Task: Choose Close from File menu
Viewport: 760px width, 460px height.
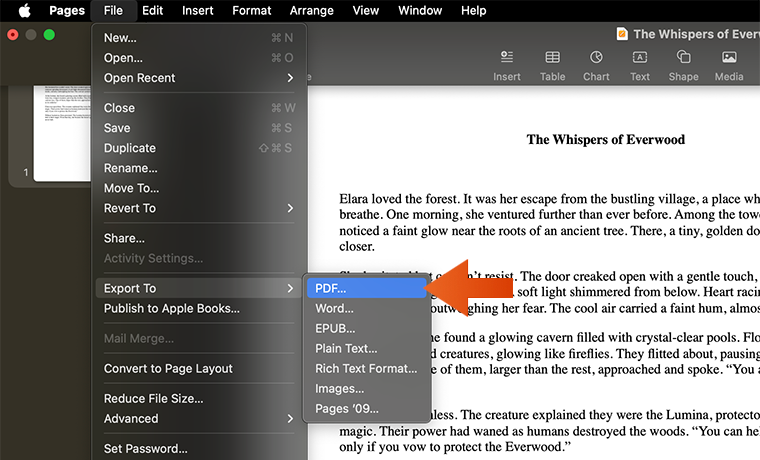Action: coord(199,108)
